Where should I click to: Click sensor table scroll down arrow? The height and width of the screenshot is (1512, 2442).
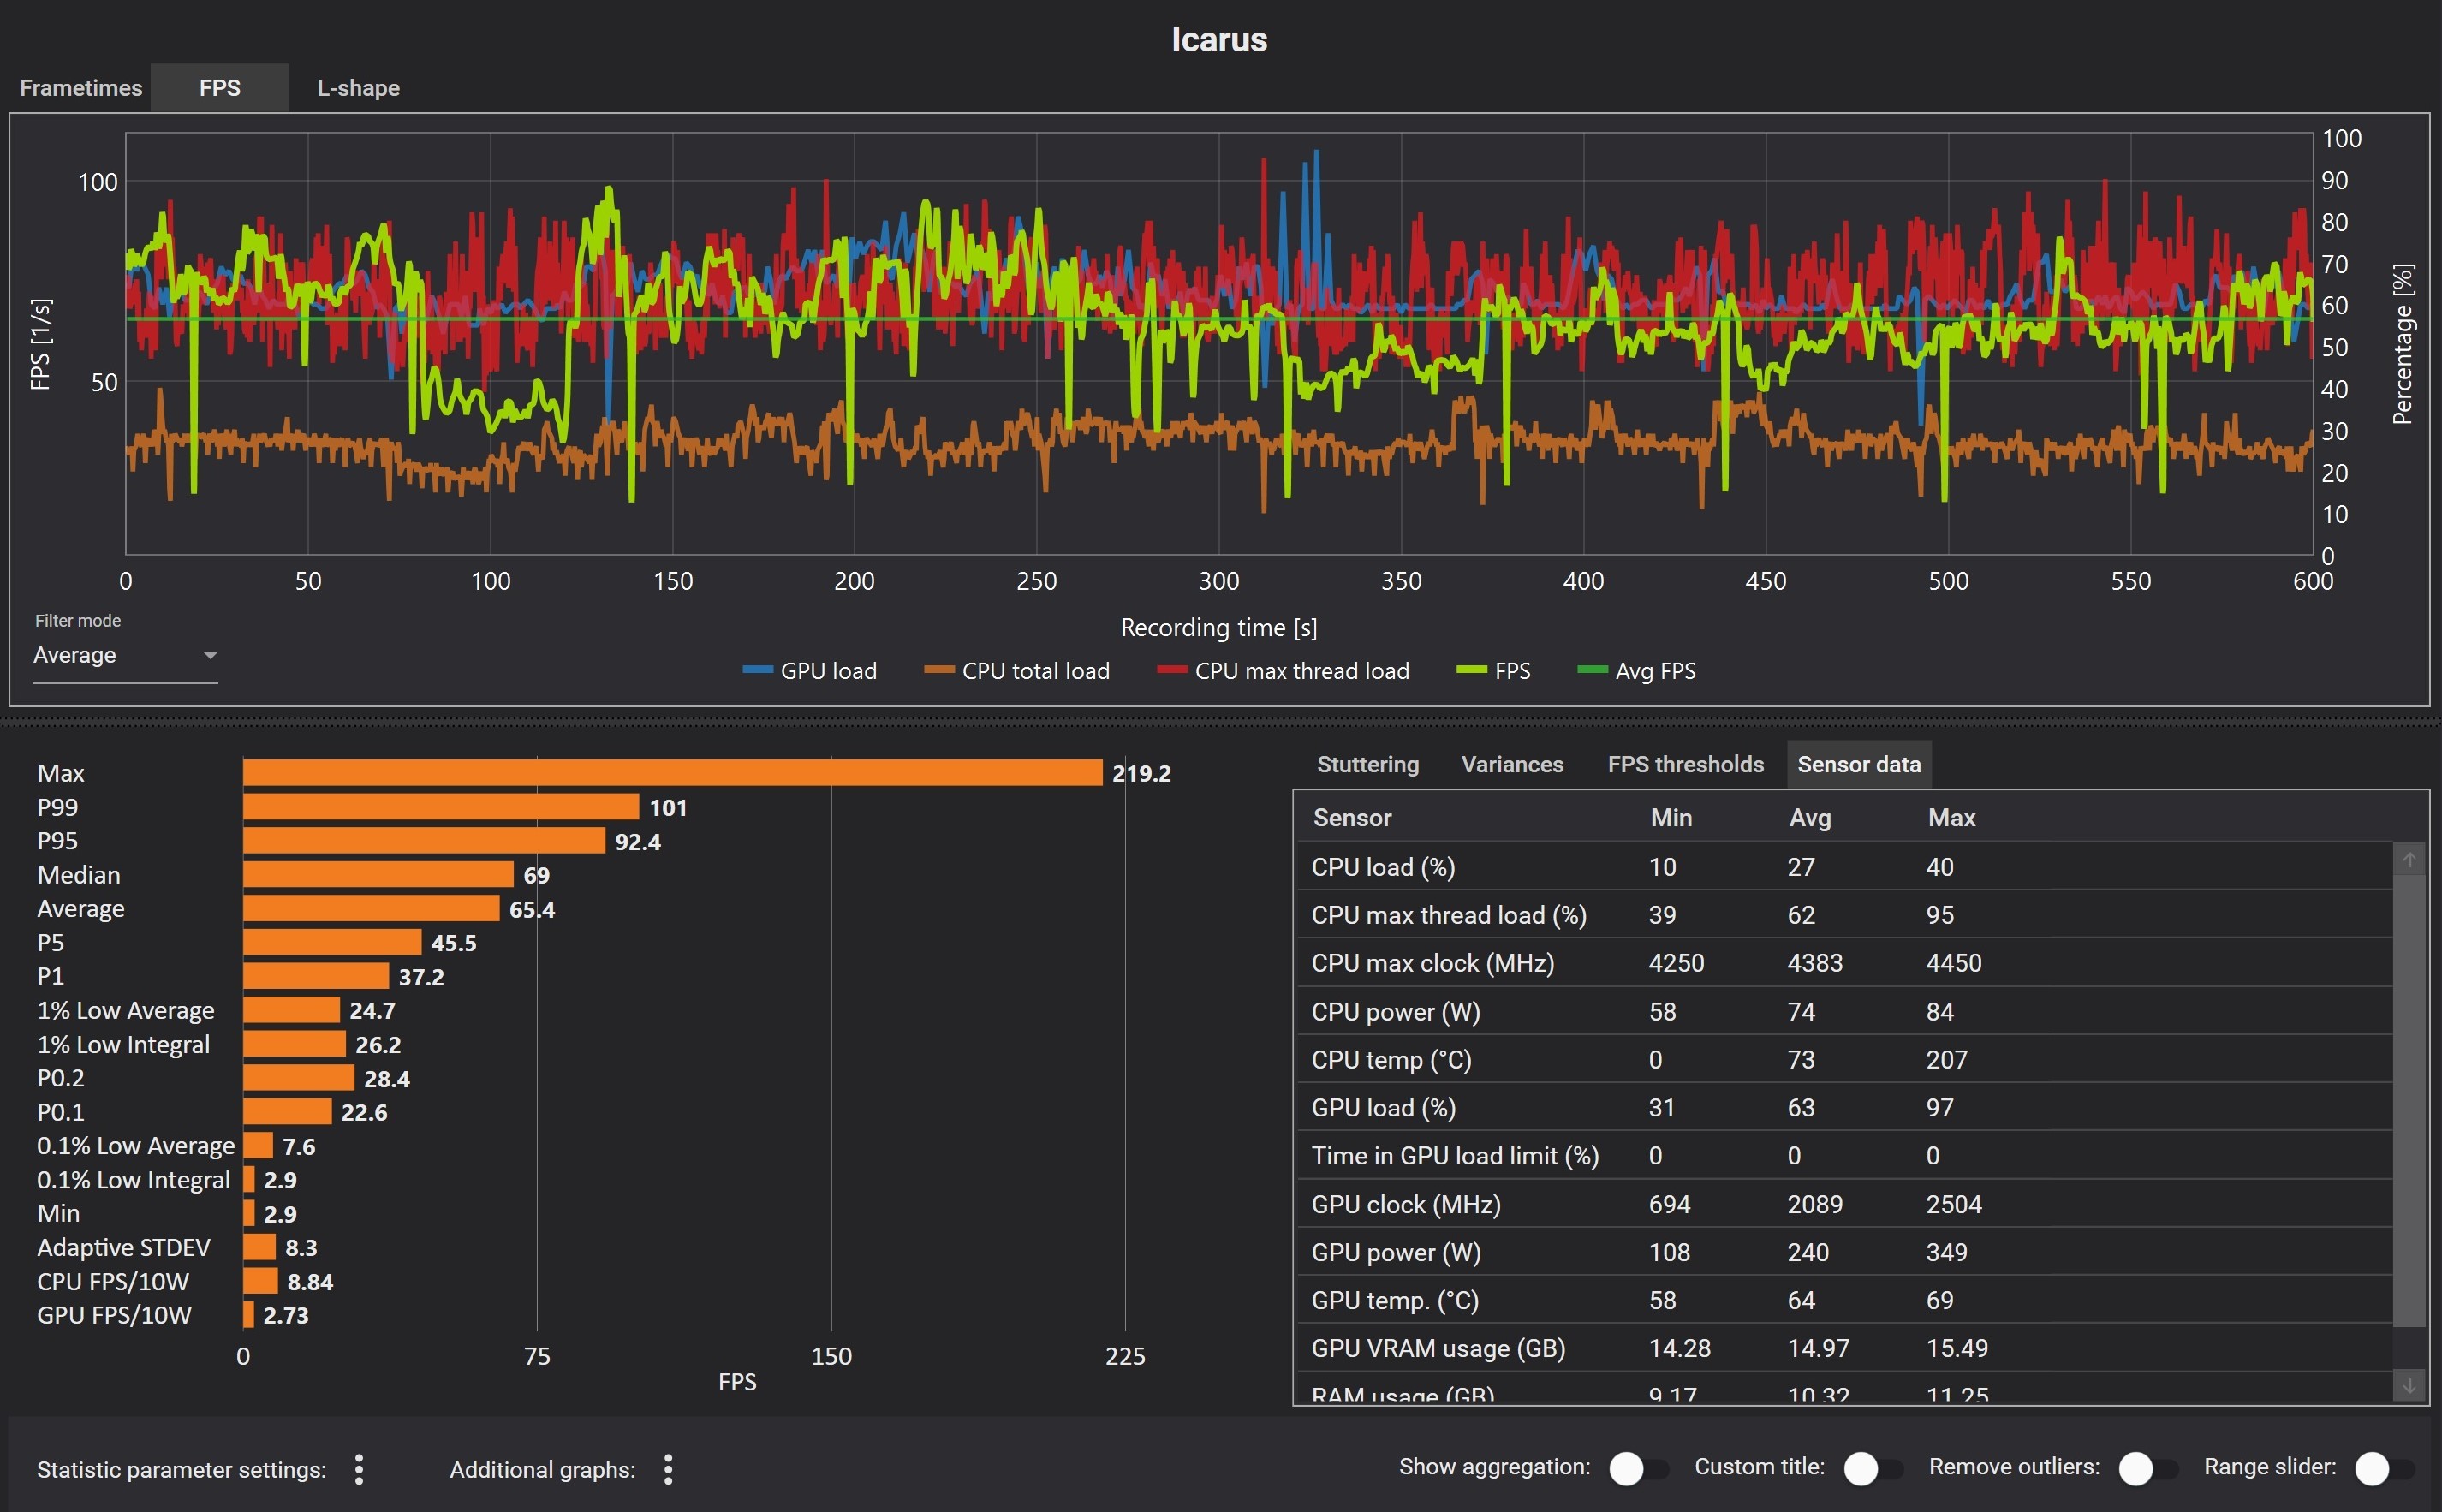click(x=2409, y=1385)
